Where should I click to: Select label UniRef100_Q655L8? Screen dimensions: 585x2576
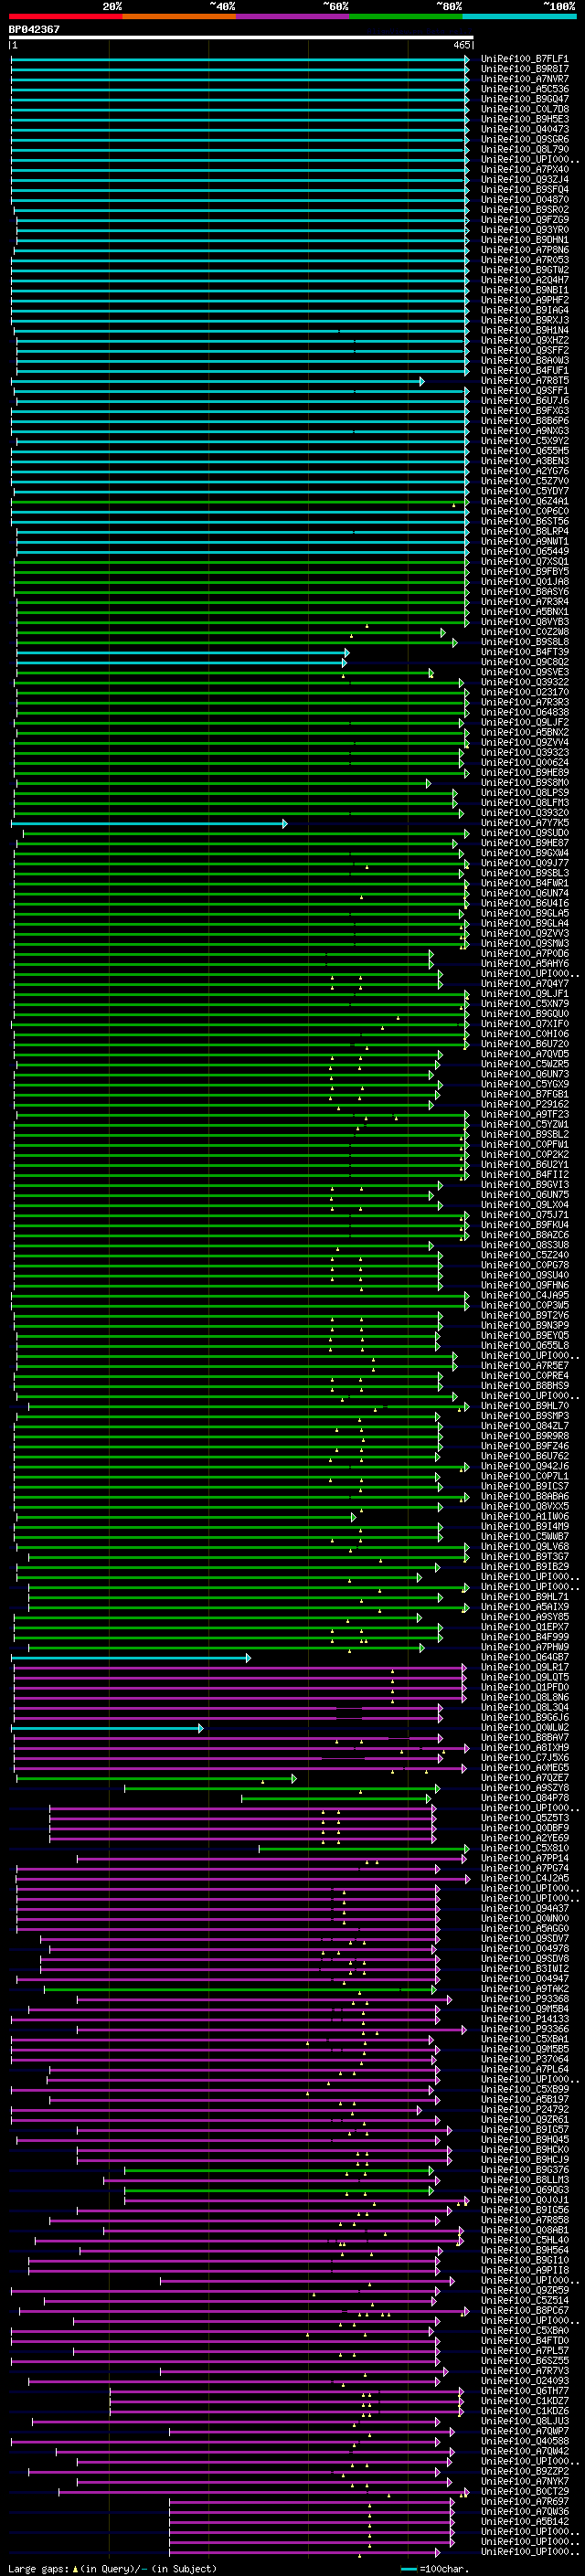click(524, 1345)
